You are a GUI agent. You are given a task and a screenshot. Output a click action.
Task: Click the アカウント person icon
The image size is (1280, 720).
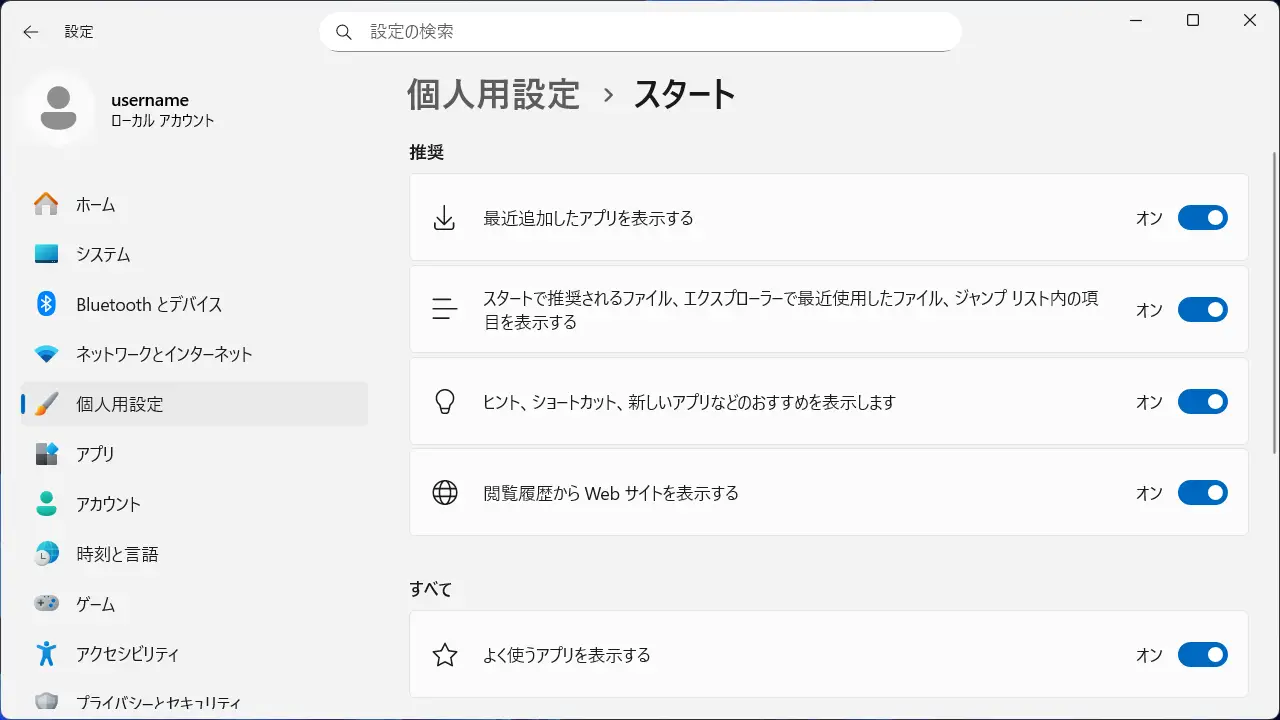point(46,504)
